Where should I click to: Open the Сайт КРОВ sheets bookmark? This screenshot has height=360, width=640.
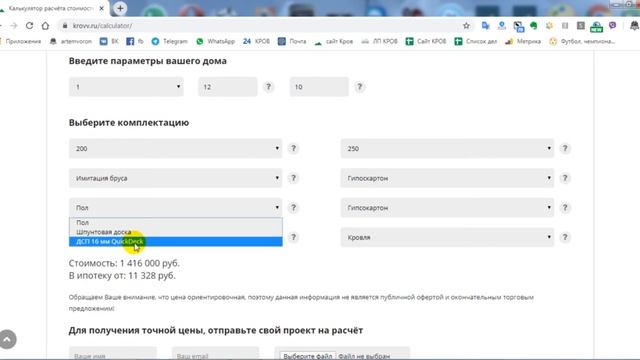tap(426, 41)
